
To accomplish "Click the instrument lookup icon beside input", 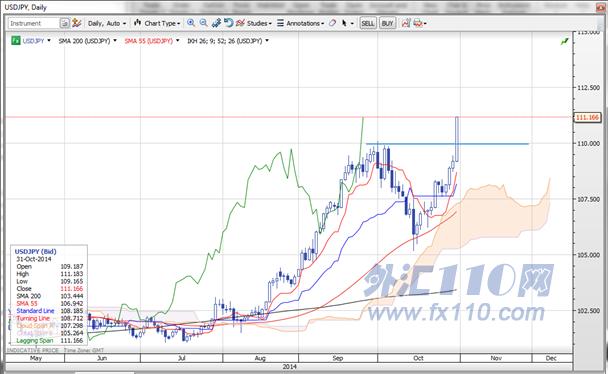I will tap(64, 23).
